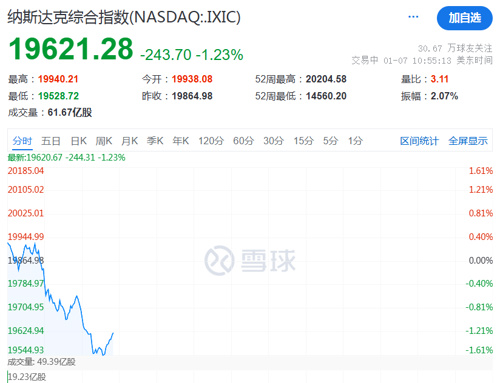This screenshot has width=500, height=383.
Task: Open the three-dot more options menu
Action: [413, 17]
